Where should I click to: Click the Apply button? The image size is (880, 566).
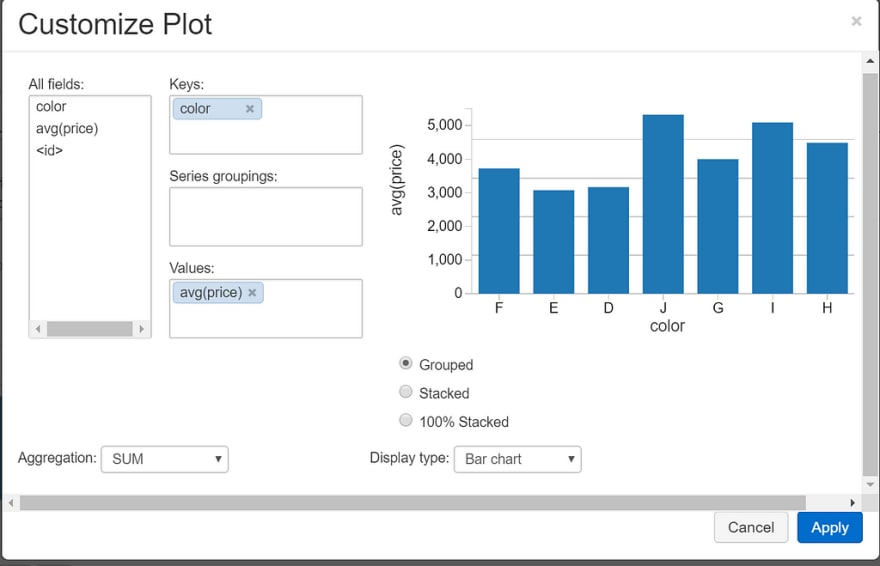click(829, 527)
